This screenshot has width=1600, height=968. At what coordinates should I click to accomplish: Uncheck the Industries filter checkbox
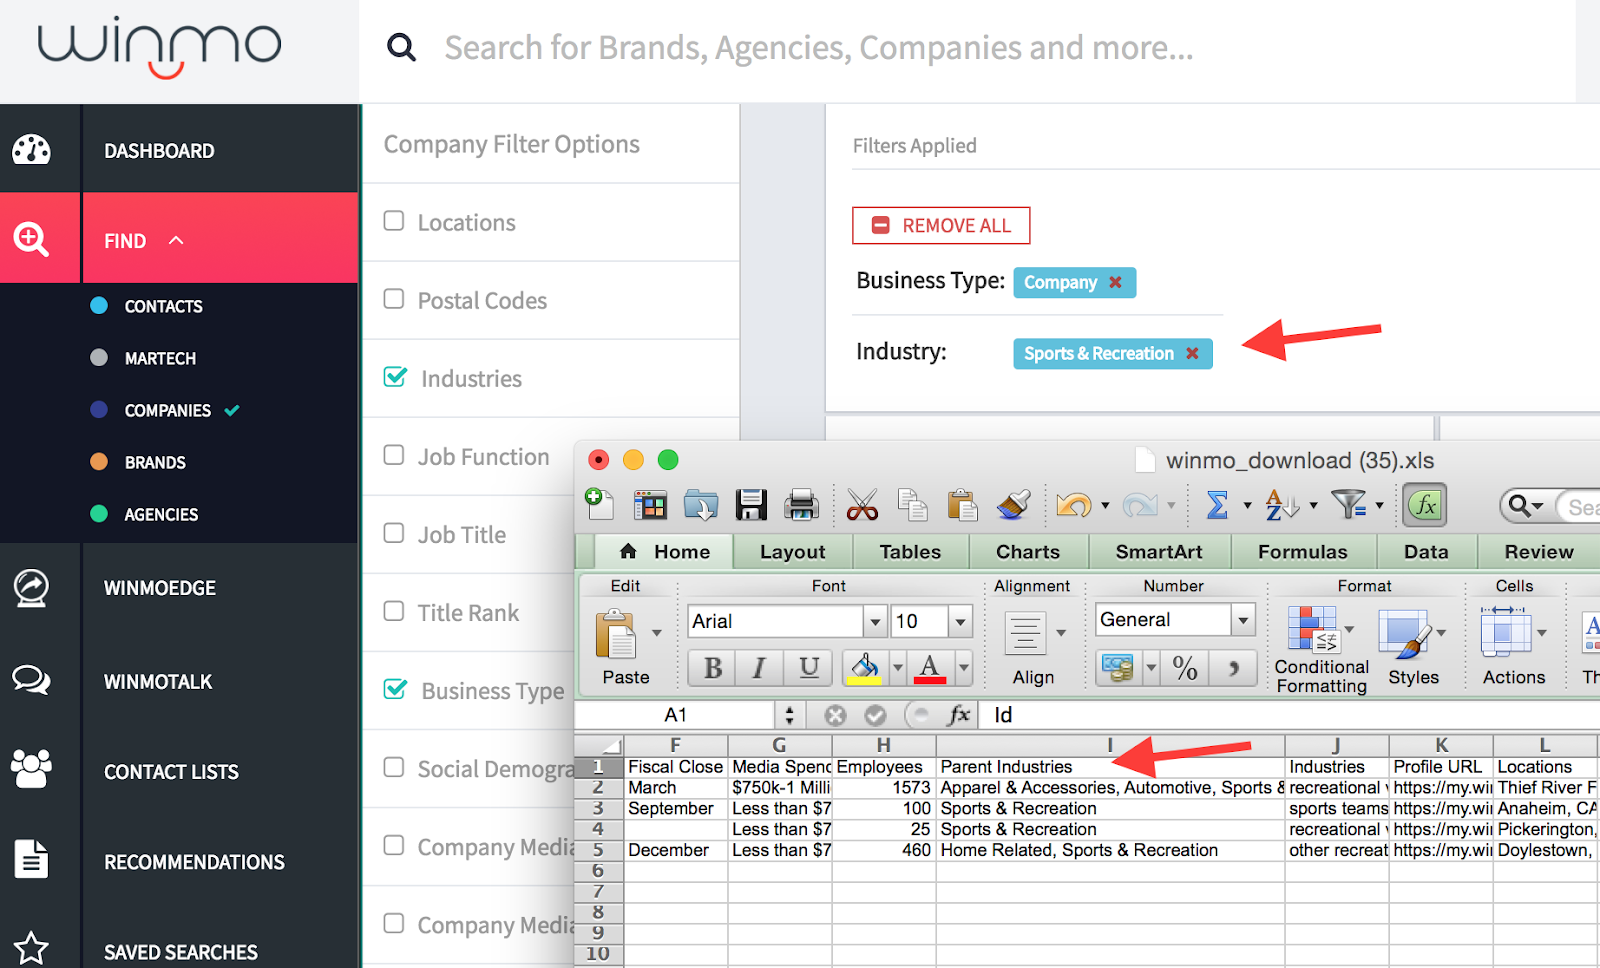pyautogui.click(x=395, y=376)
